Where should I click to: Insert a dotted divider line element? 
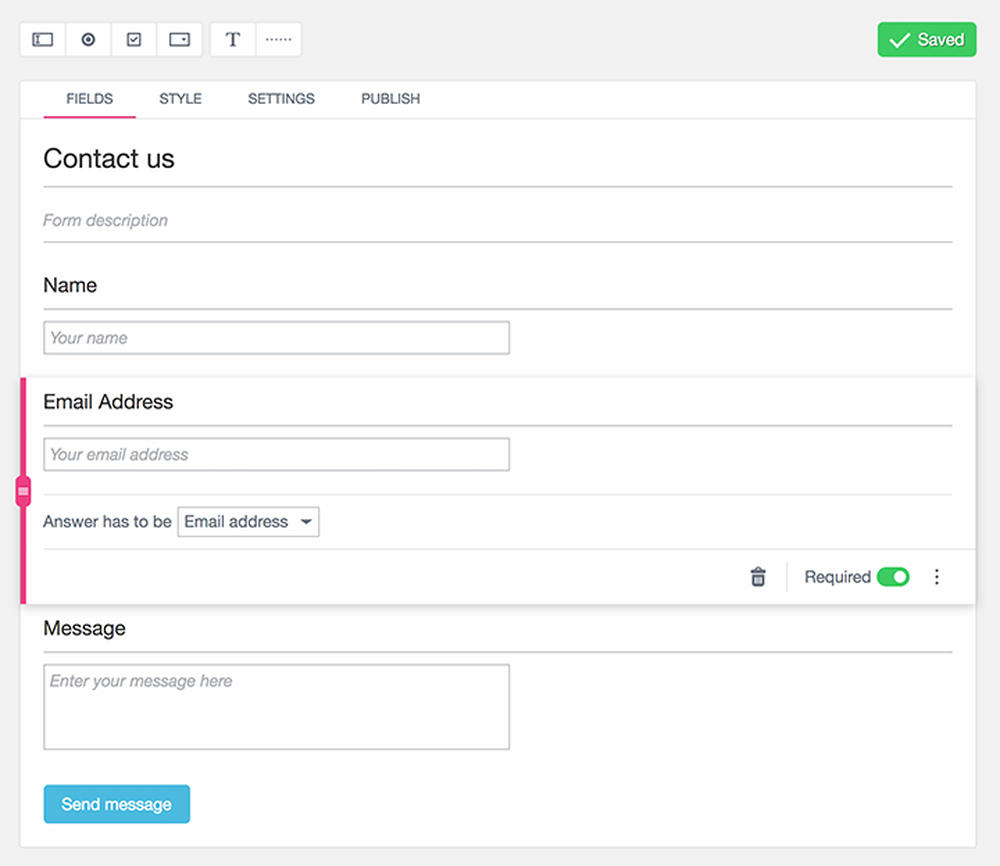click(x=279, y=40)
